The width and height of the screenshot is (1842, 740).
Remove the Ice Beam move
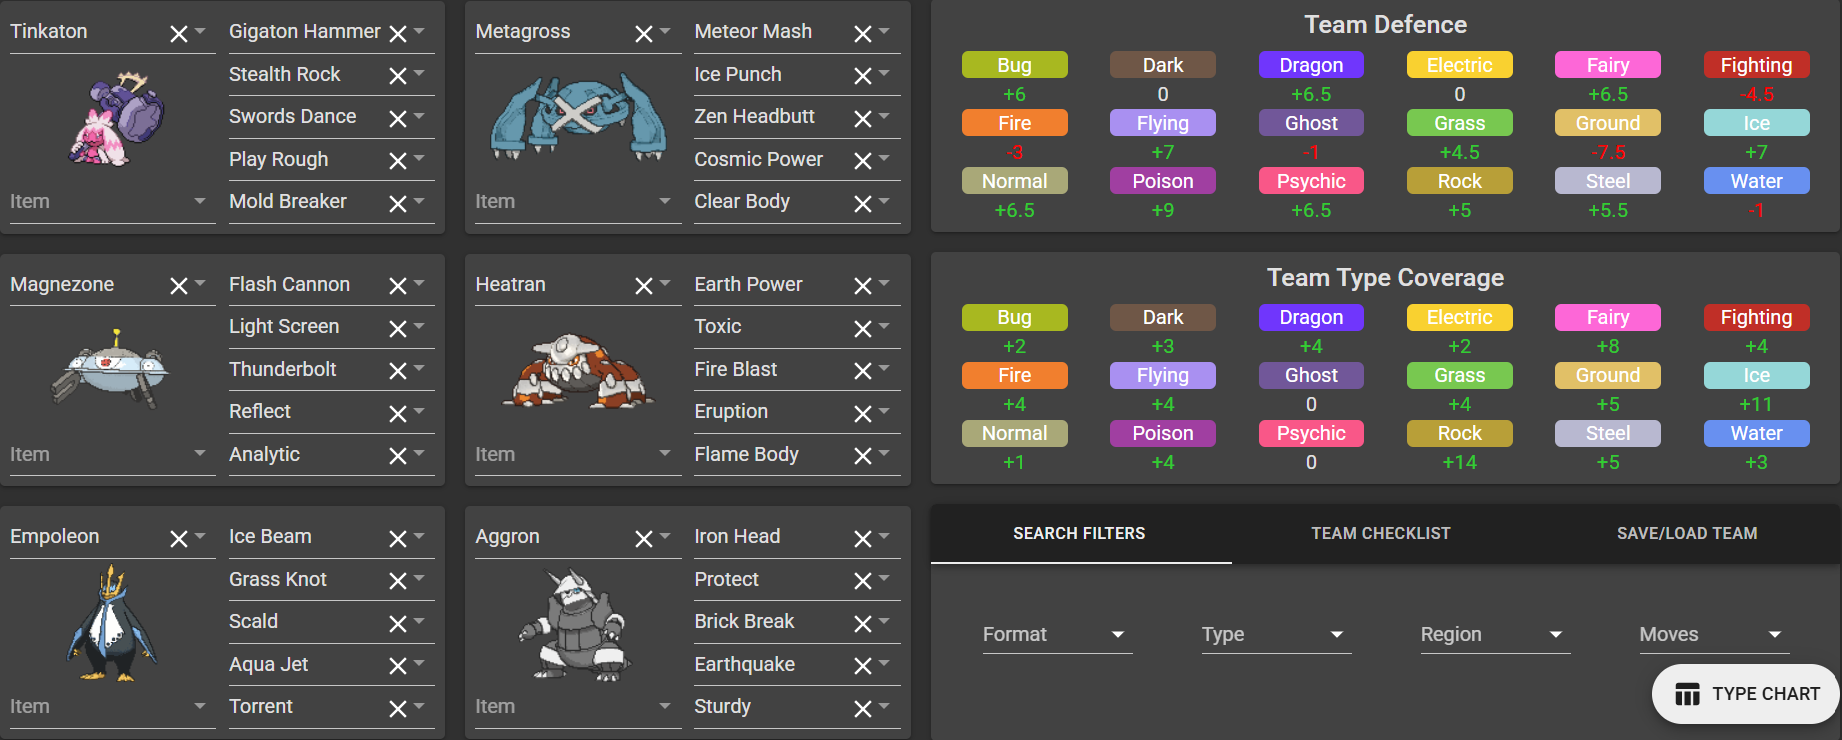(398, 539)
